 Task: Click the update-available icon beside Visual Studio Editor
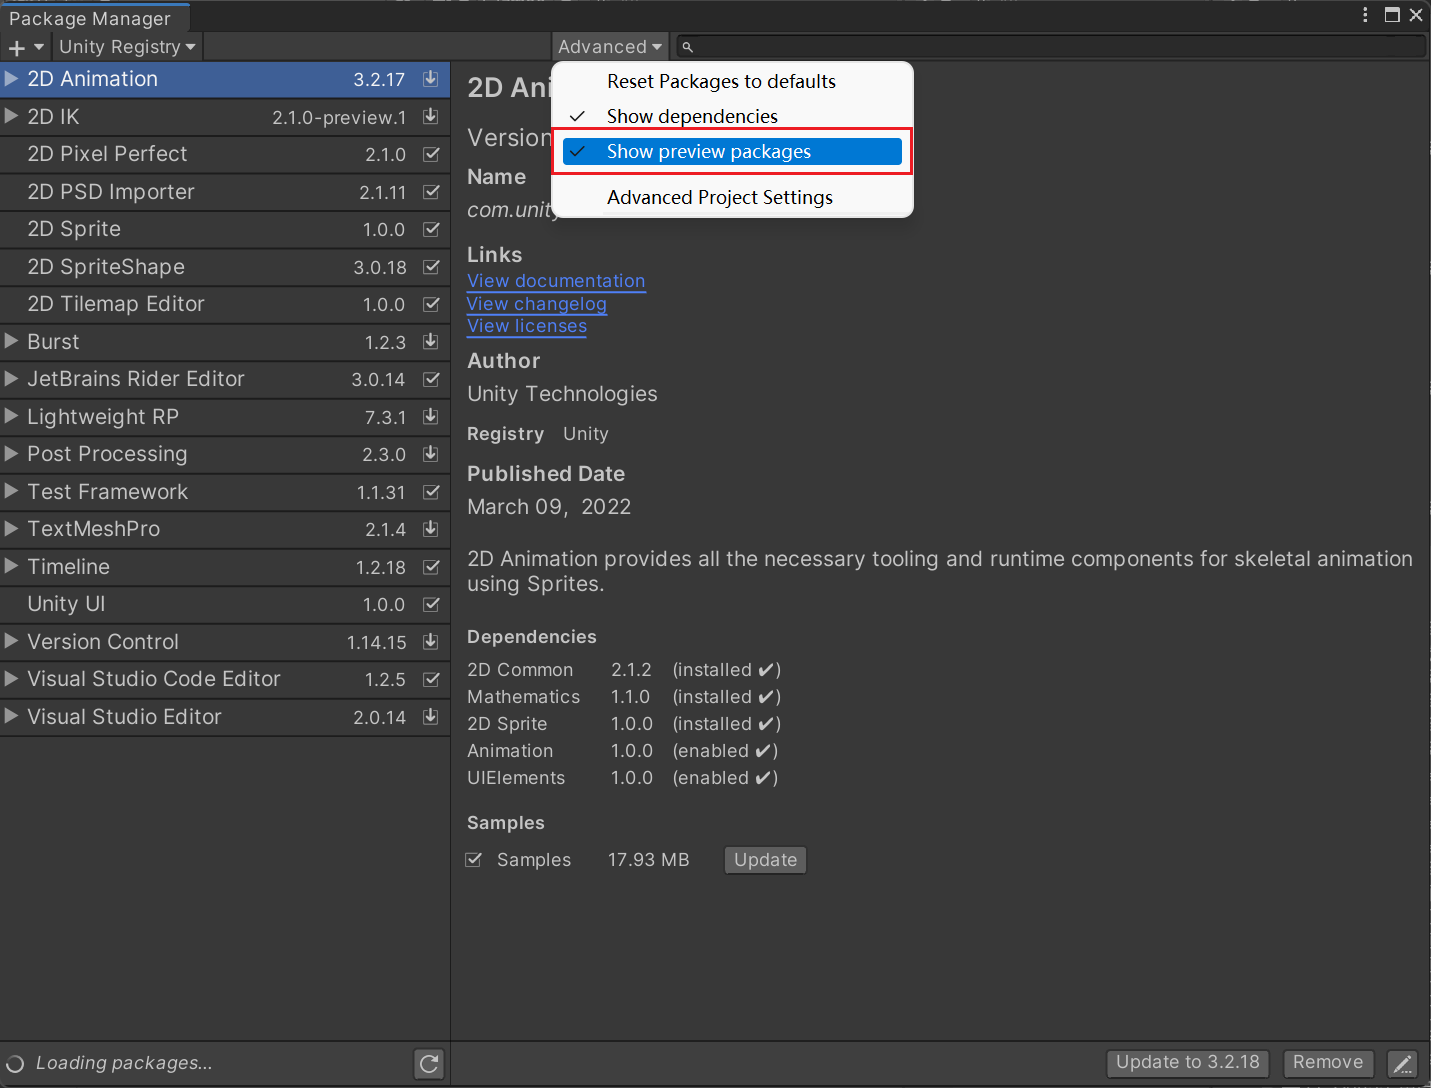point(431,717)
